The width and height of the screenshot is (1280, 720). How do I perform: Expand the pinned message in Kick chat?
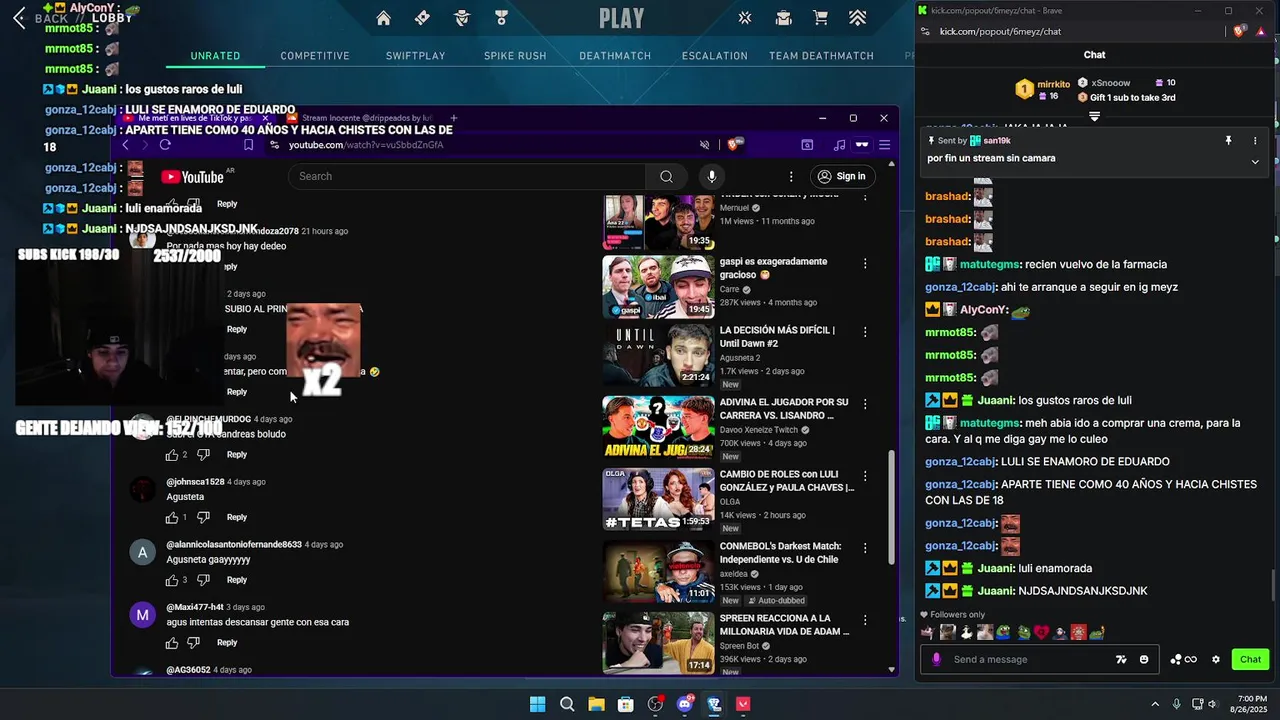click(x=1255, y=161)
